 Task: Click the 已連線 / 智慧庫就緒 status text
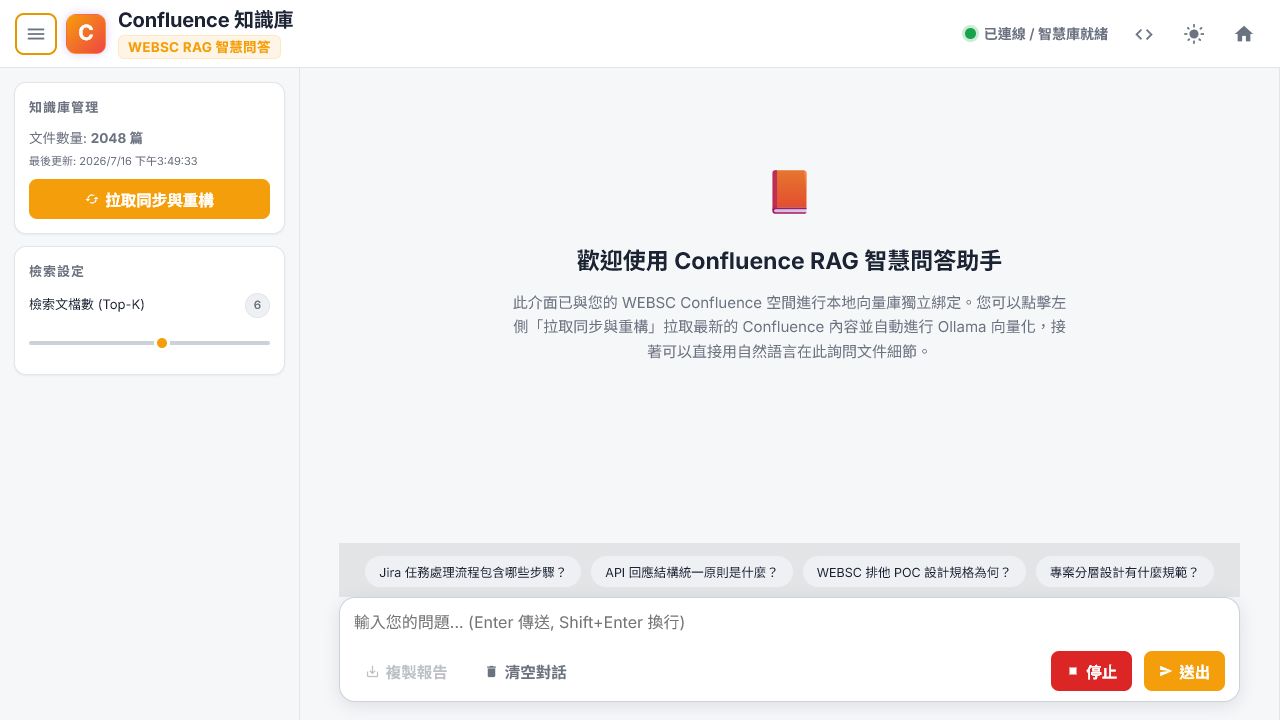(x=1046, y=34)
